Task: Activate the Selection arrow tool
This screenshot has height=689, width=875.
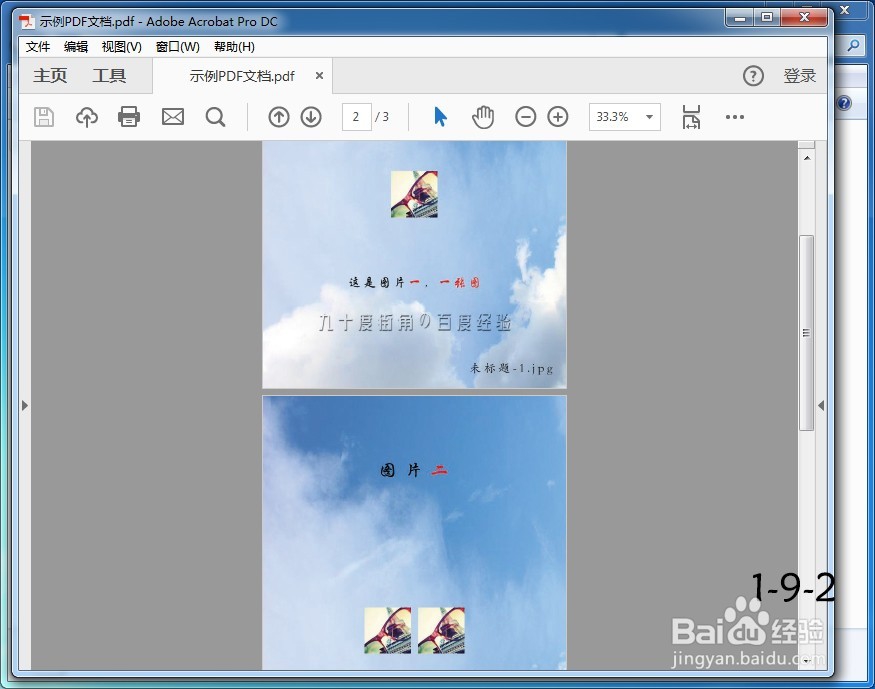Action: pyautogui.click(x=439, y=117)
